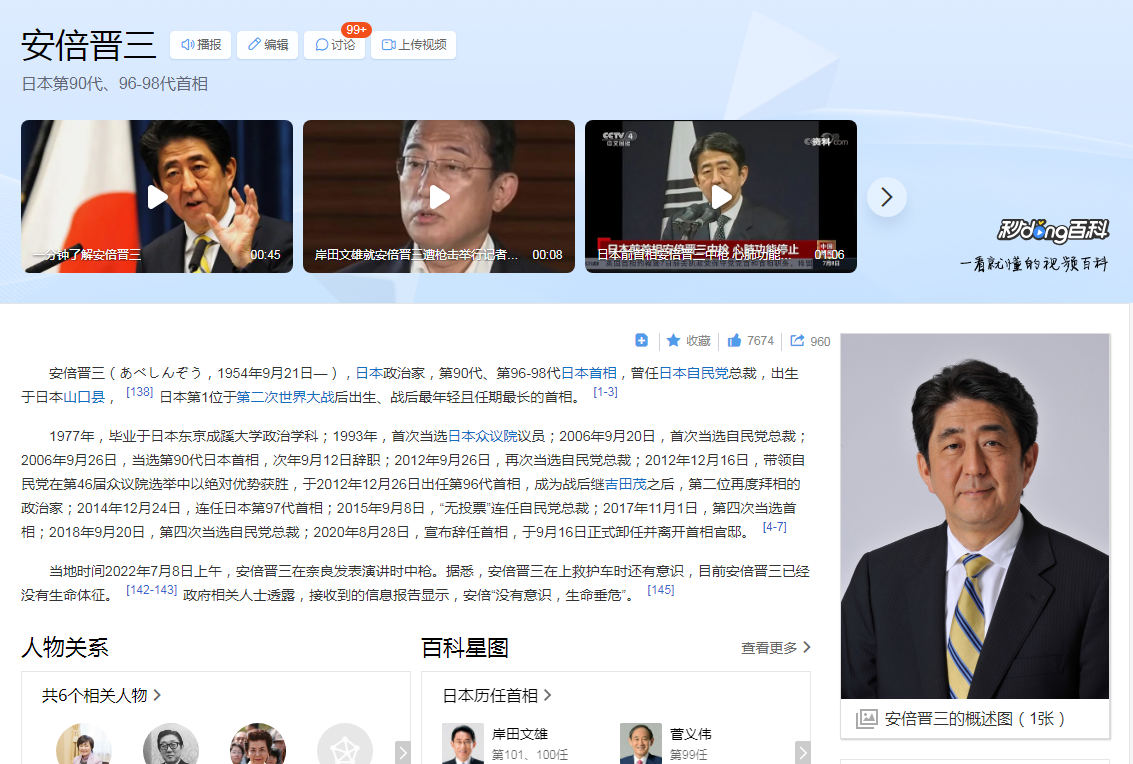1133x764 pixels.
Task: Play the 一分钟了解安倍晋三 video
Action: (x=156, y=196)
